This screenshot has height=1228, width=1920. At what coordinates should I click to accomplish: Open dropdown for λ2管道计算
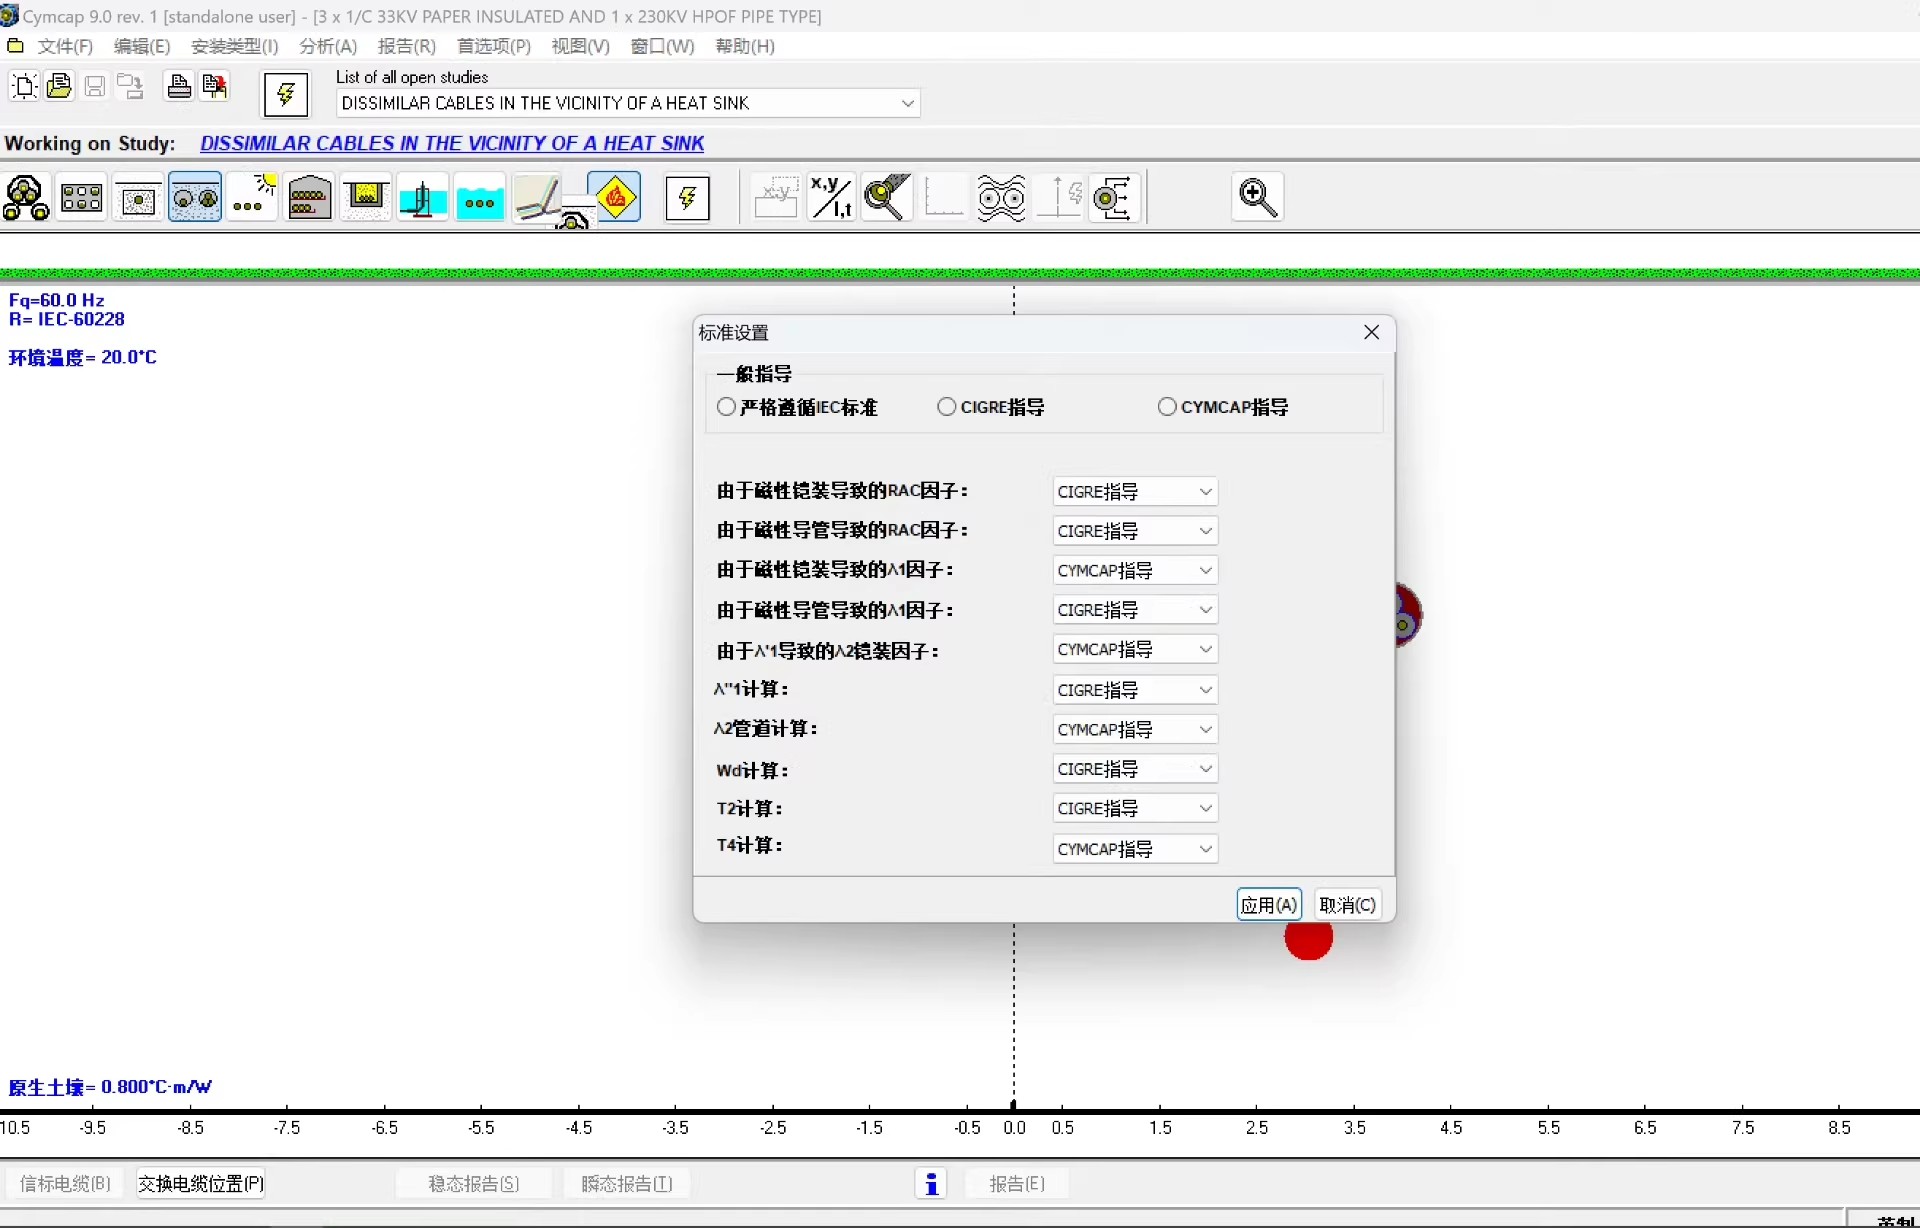tap(1135, 730)
